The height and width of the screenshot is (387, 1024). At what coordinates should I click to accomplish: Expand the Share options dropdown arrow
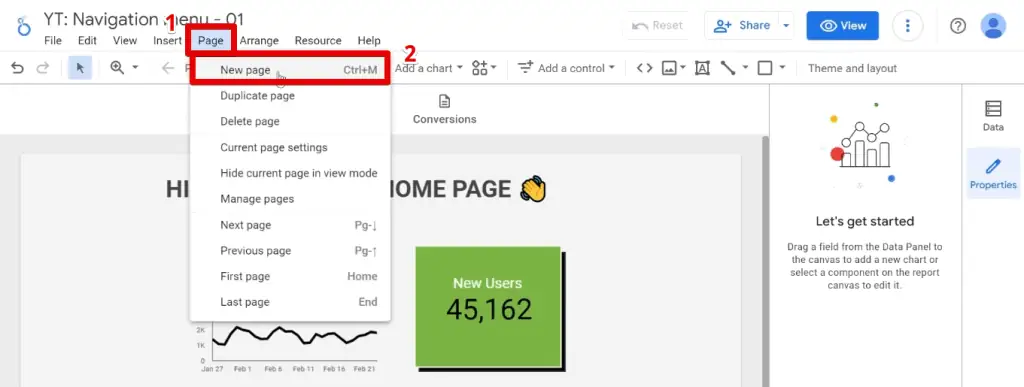coord(786,26)
